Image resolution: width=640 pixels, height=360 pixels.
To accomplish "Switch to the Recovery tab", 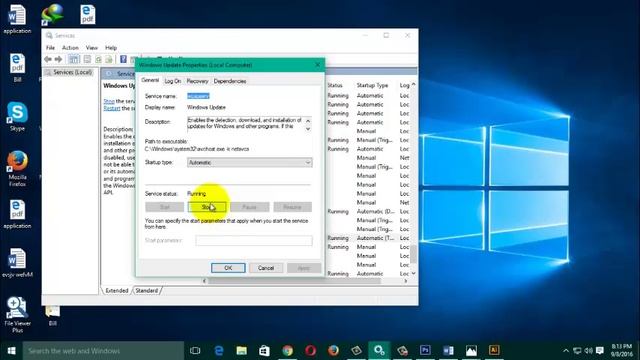I will click(x=198, y=81).
